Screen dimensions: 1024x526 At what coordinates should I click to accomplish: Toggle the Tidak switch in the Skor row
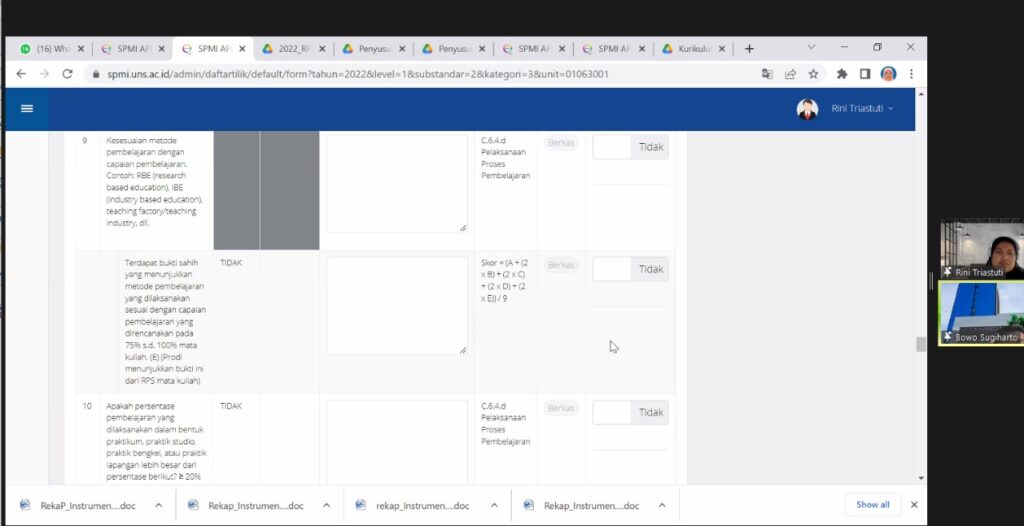coord(630,269)
